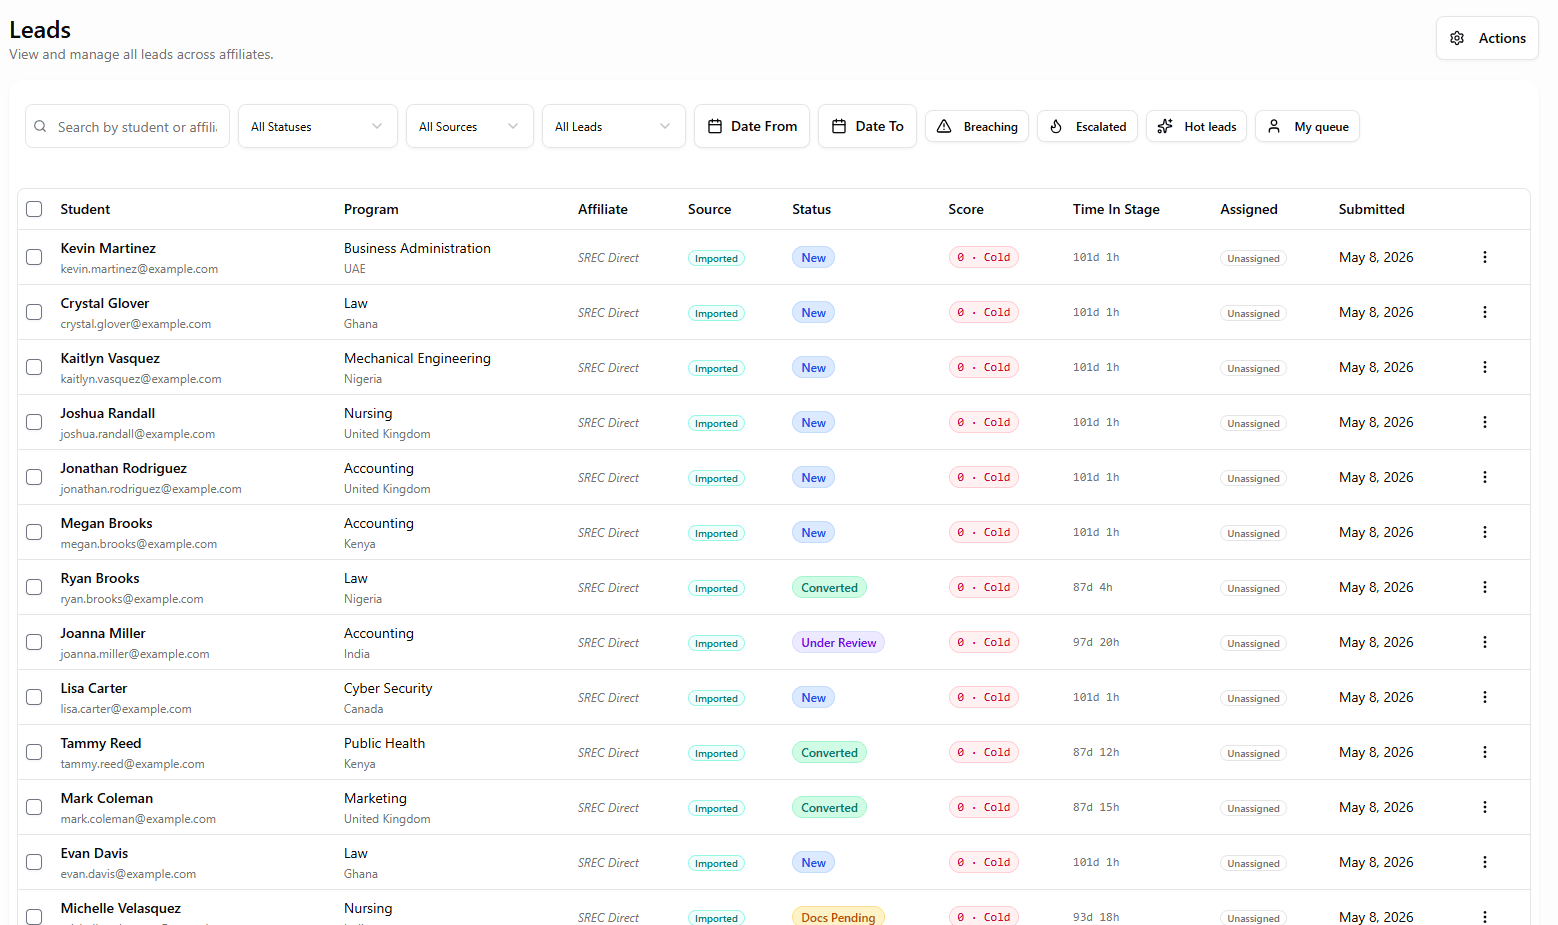Open row menu for Kevin Martinez
The width and height of the screenshot is (1558, 925).
click(1485, 257)
